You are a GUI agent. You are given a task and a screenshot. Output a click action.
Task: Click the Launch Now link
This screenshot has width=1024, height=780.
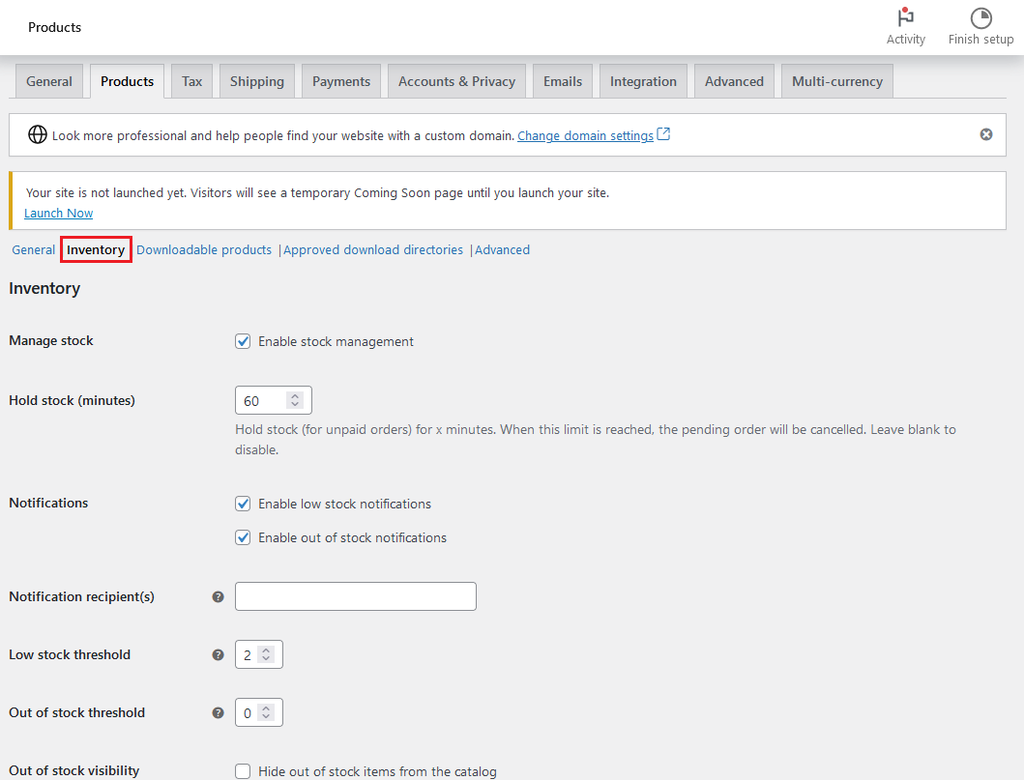click(58, 213)
